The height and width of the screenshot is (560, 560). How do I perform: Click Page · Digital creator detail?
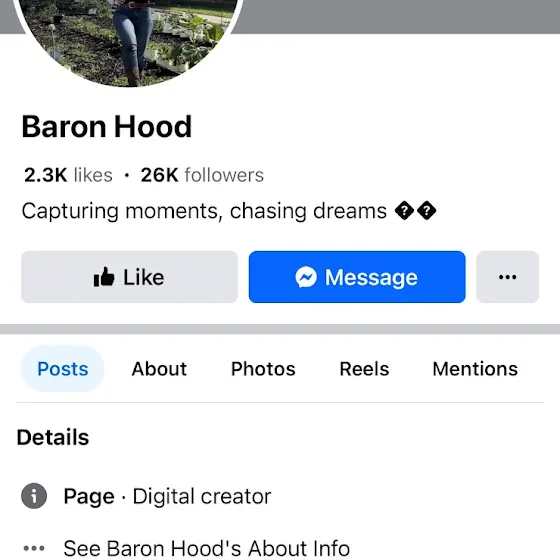167,496
